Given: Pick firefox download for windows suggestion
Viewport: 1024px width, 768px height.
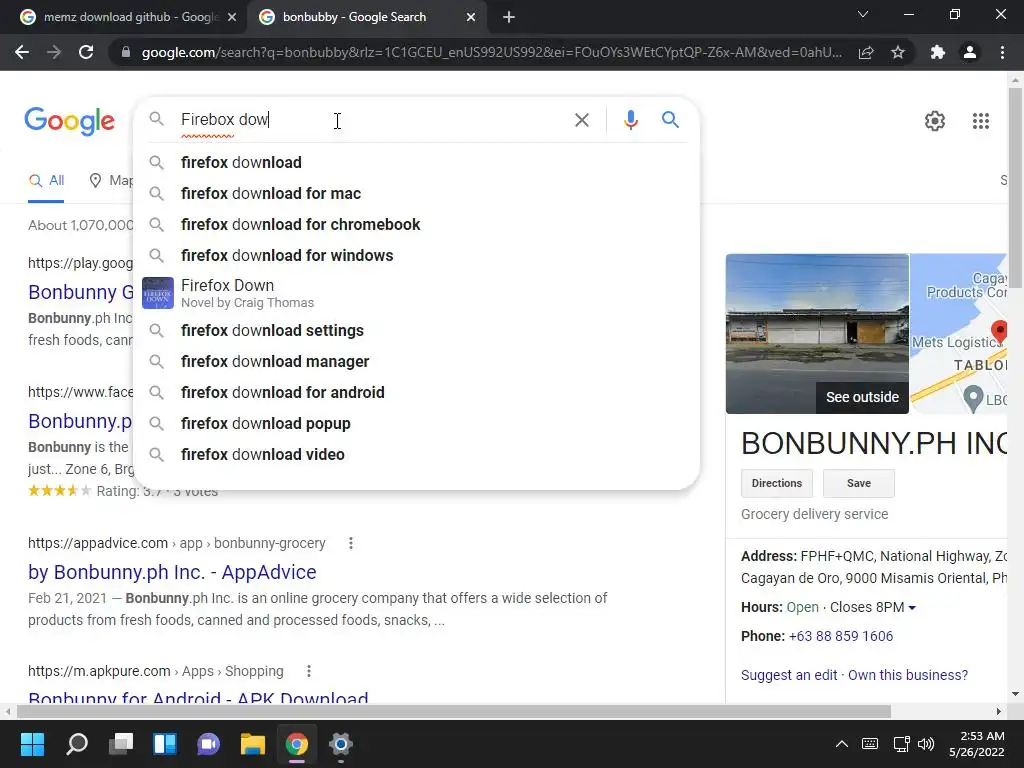Looking at the screenshot, I should (x=417, y=255).
